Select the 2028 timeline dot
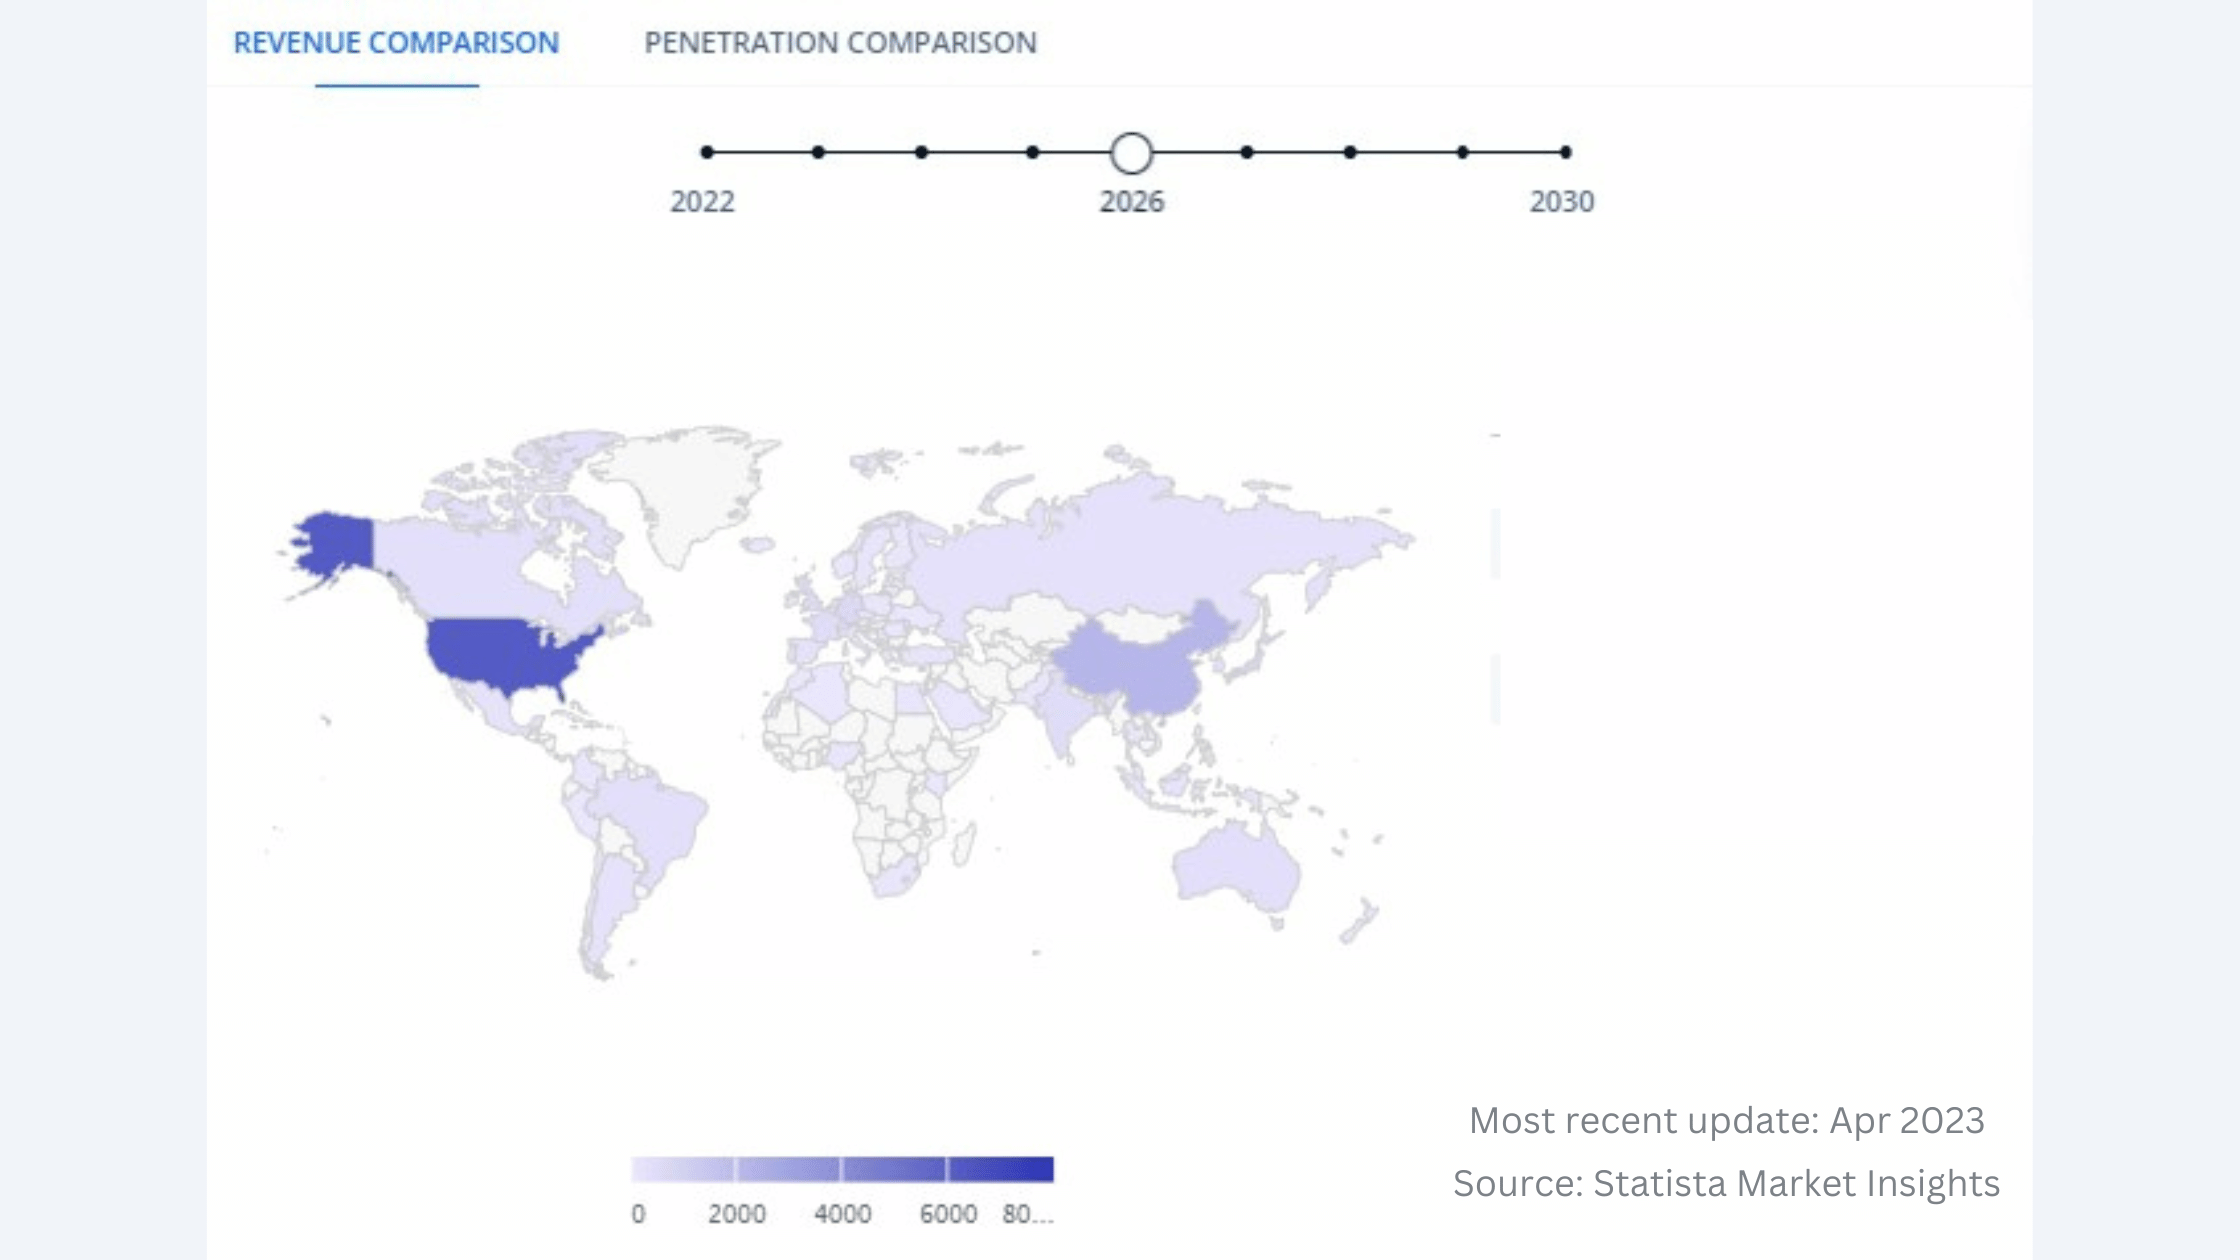The width and height of the screenshot is (2240, 1260). point(1350,152)
